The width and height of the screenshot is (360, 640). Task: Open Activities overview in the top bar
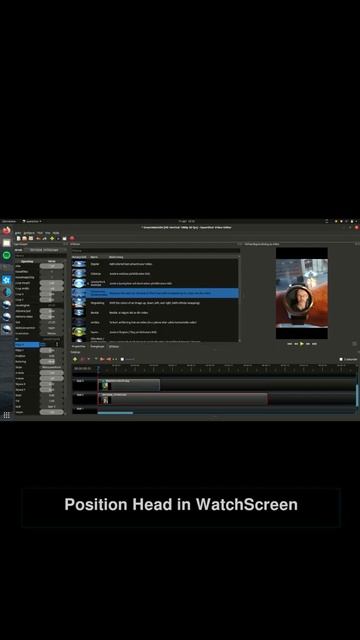tap(8, 221)
